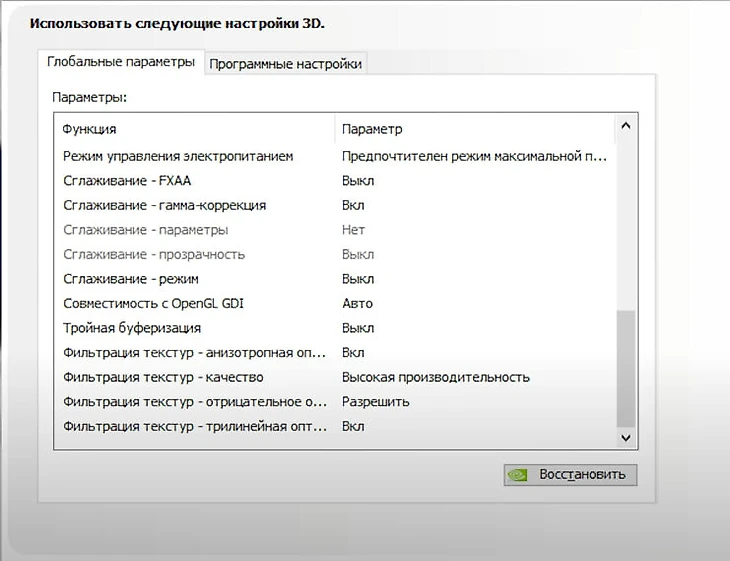Open the Режим управления электропитанием value dropdown
The width and height of the screenshot is (730, 561).
click(474, 156)
